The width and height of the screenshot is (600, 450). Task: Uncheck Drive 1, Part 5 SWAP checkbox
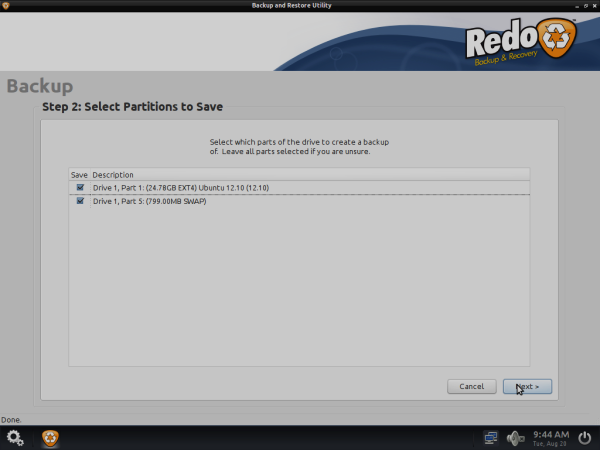[x=80, y=201]
